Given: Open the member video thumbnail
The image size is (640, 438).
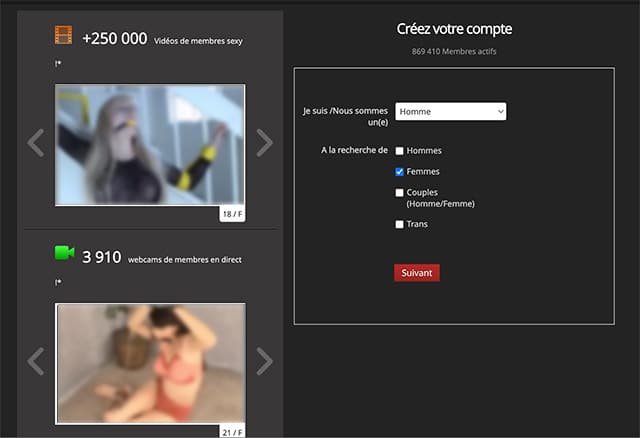Looking at the screenshot, I should 150,145.
